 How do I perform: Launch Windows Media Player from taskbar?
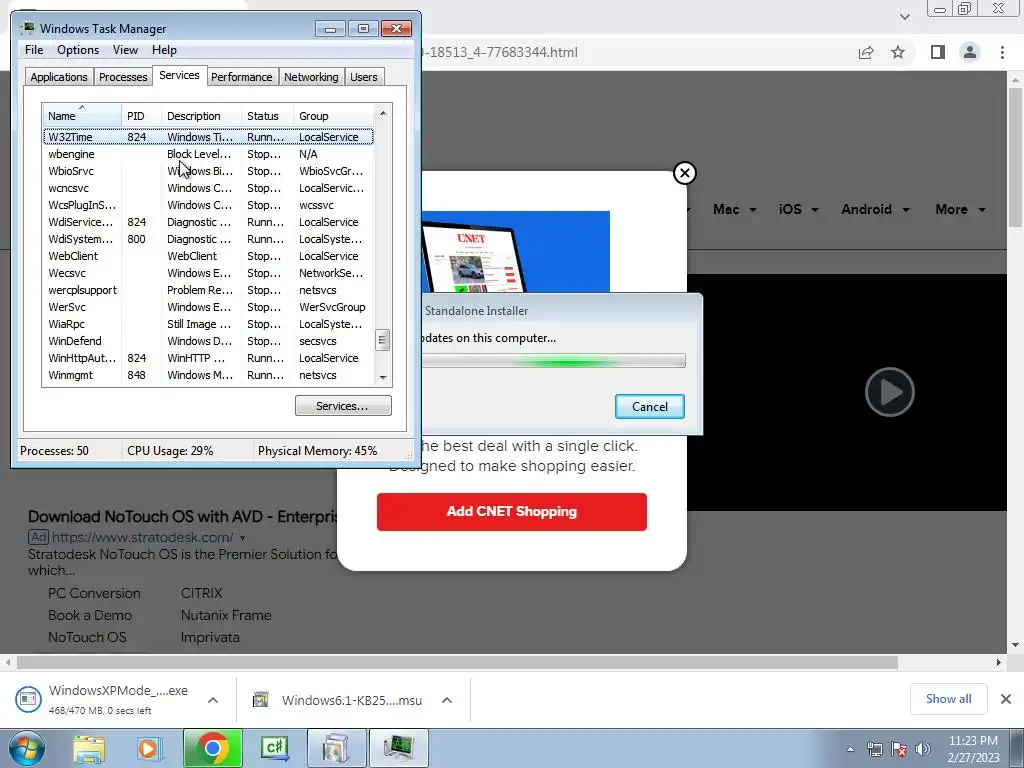(148, 749)
